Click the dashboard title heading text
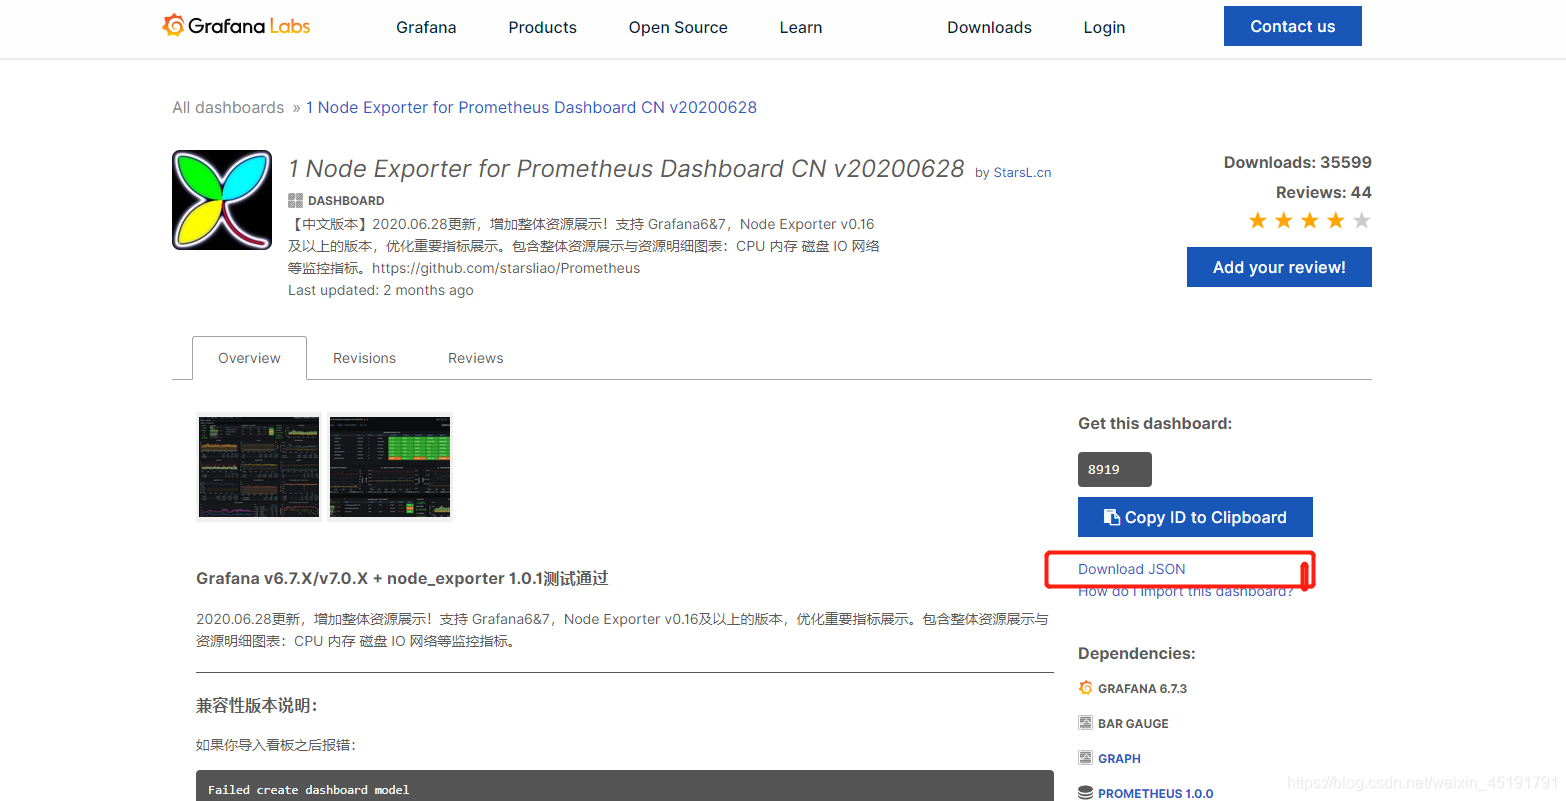The height and width of the screenshot is (801, 1566). point(626,168)
